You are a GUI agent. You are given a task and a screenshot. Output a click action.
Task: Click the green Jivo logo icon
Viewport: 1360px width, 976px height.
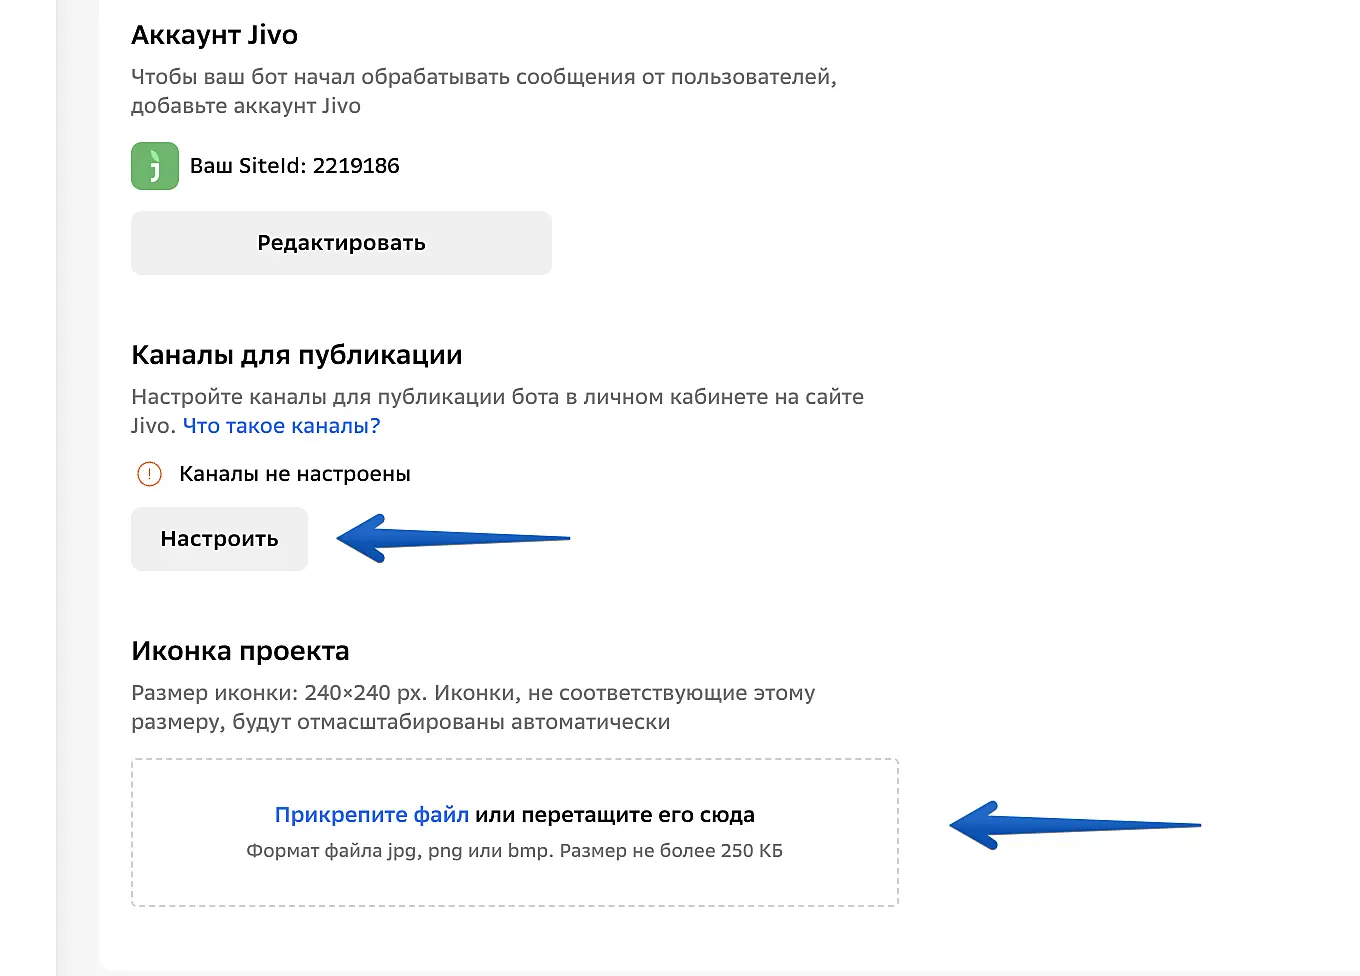pos(155,166)
